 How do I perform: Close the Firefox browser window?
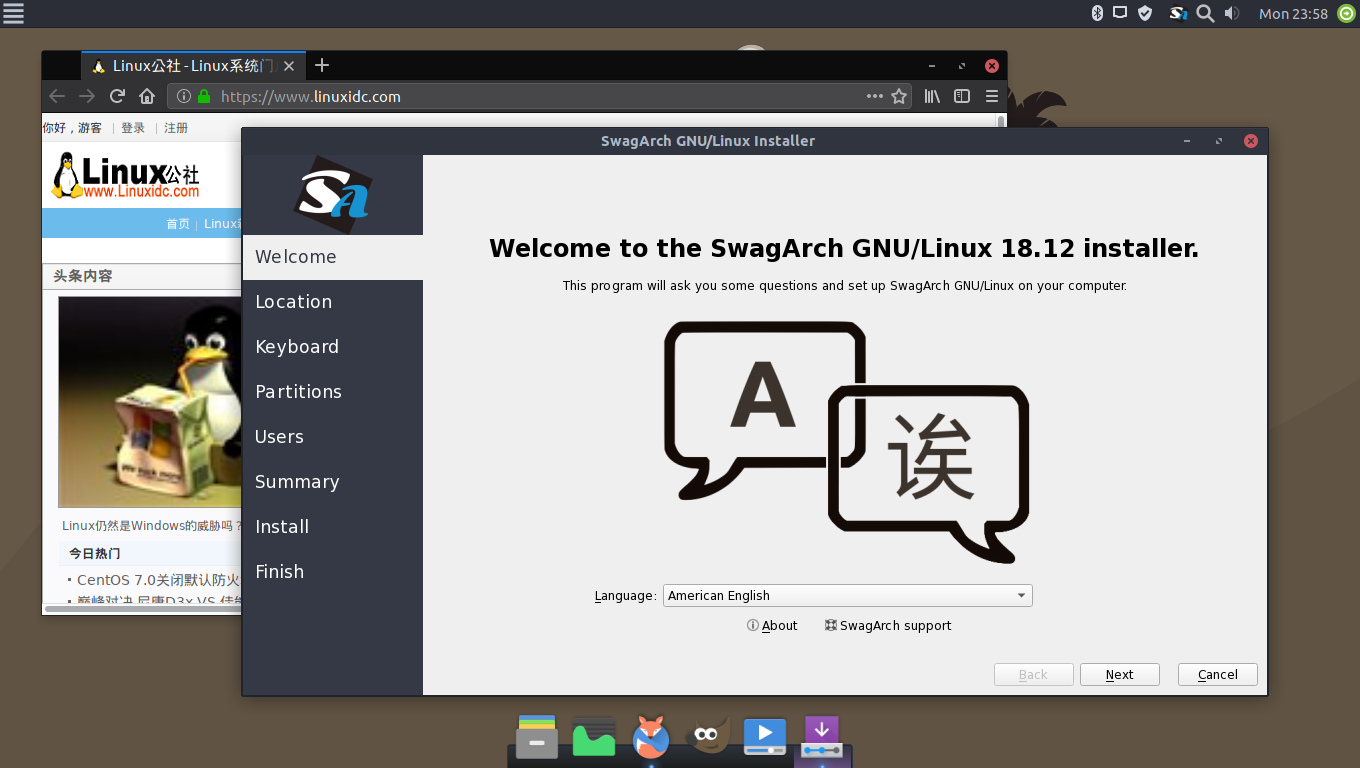click(x=991, y=66)
